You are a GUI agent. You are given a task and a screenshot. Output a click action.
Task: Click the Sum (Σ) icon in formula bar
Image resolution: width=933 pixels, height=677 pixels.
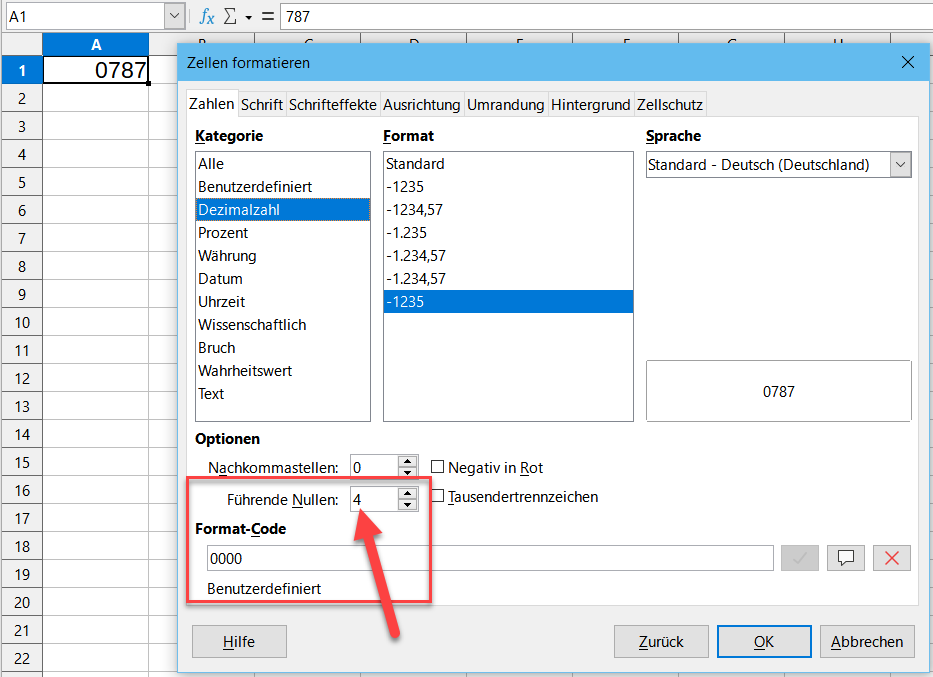click(x=232, y=15)
